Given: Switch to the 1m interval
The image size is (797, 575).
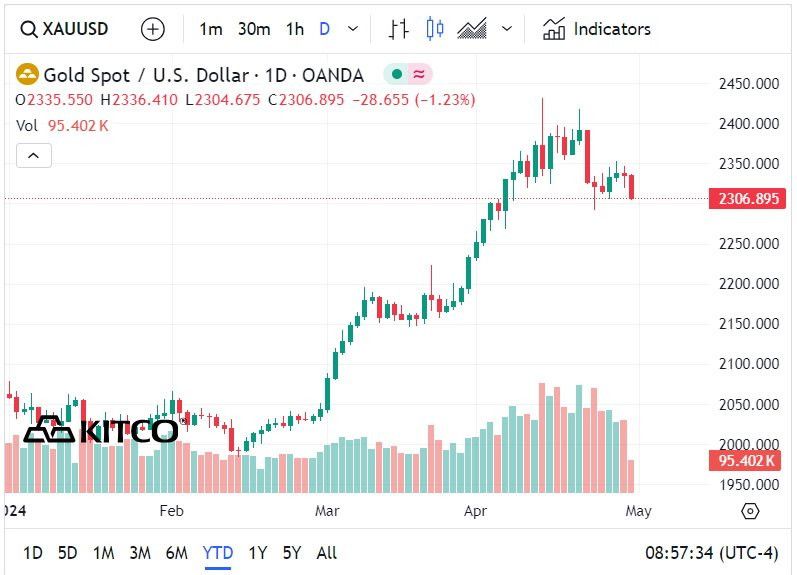Looking at the screenshot, I should (211, 29).
